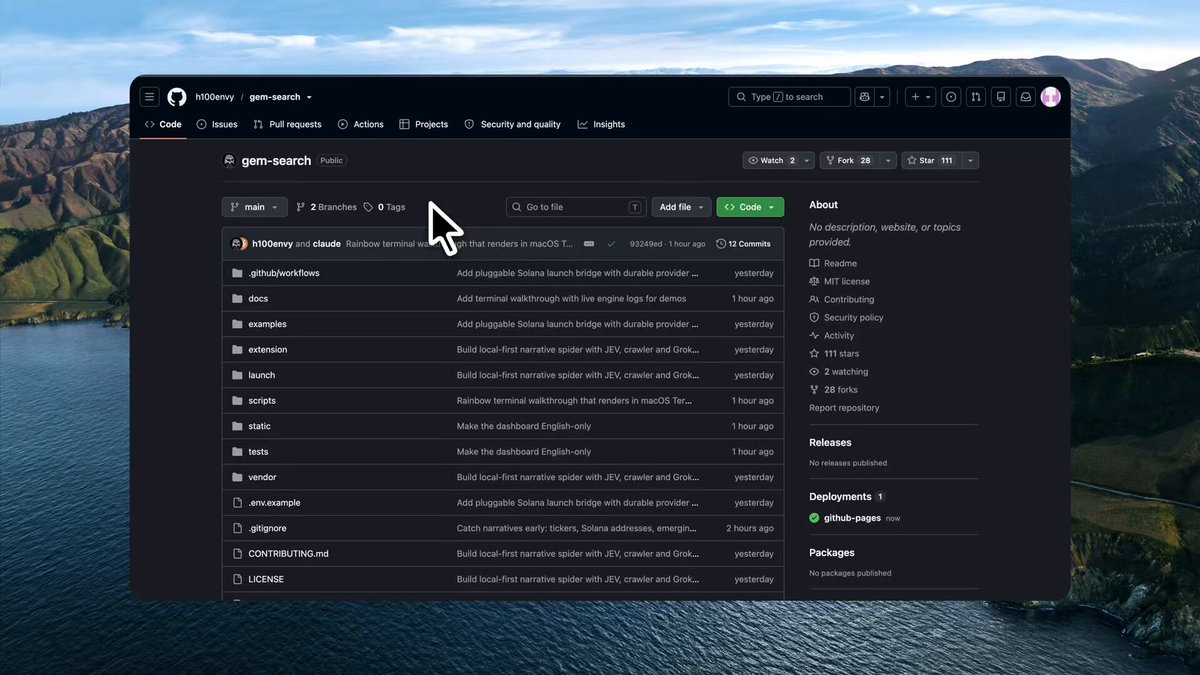Image resolution: width=1200 pixels, height=675 pixels.
Task: Click the GitHub octocat logo
Action: (x=177, y=97)
